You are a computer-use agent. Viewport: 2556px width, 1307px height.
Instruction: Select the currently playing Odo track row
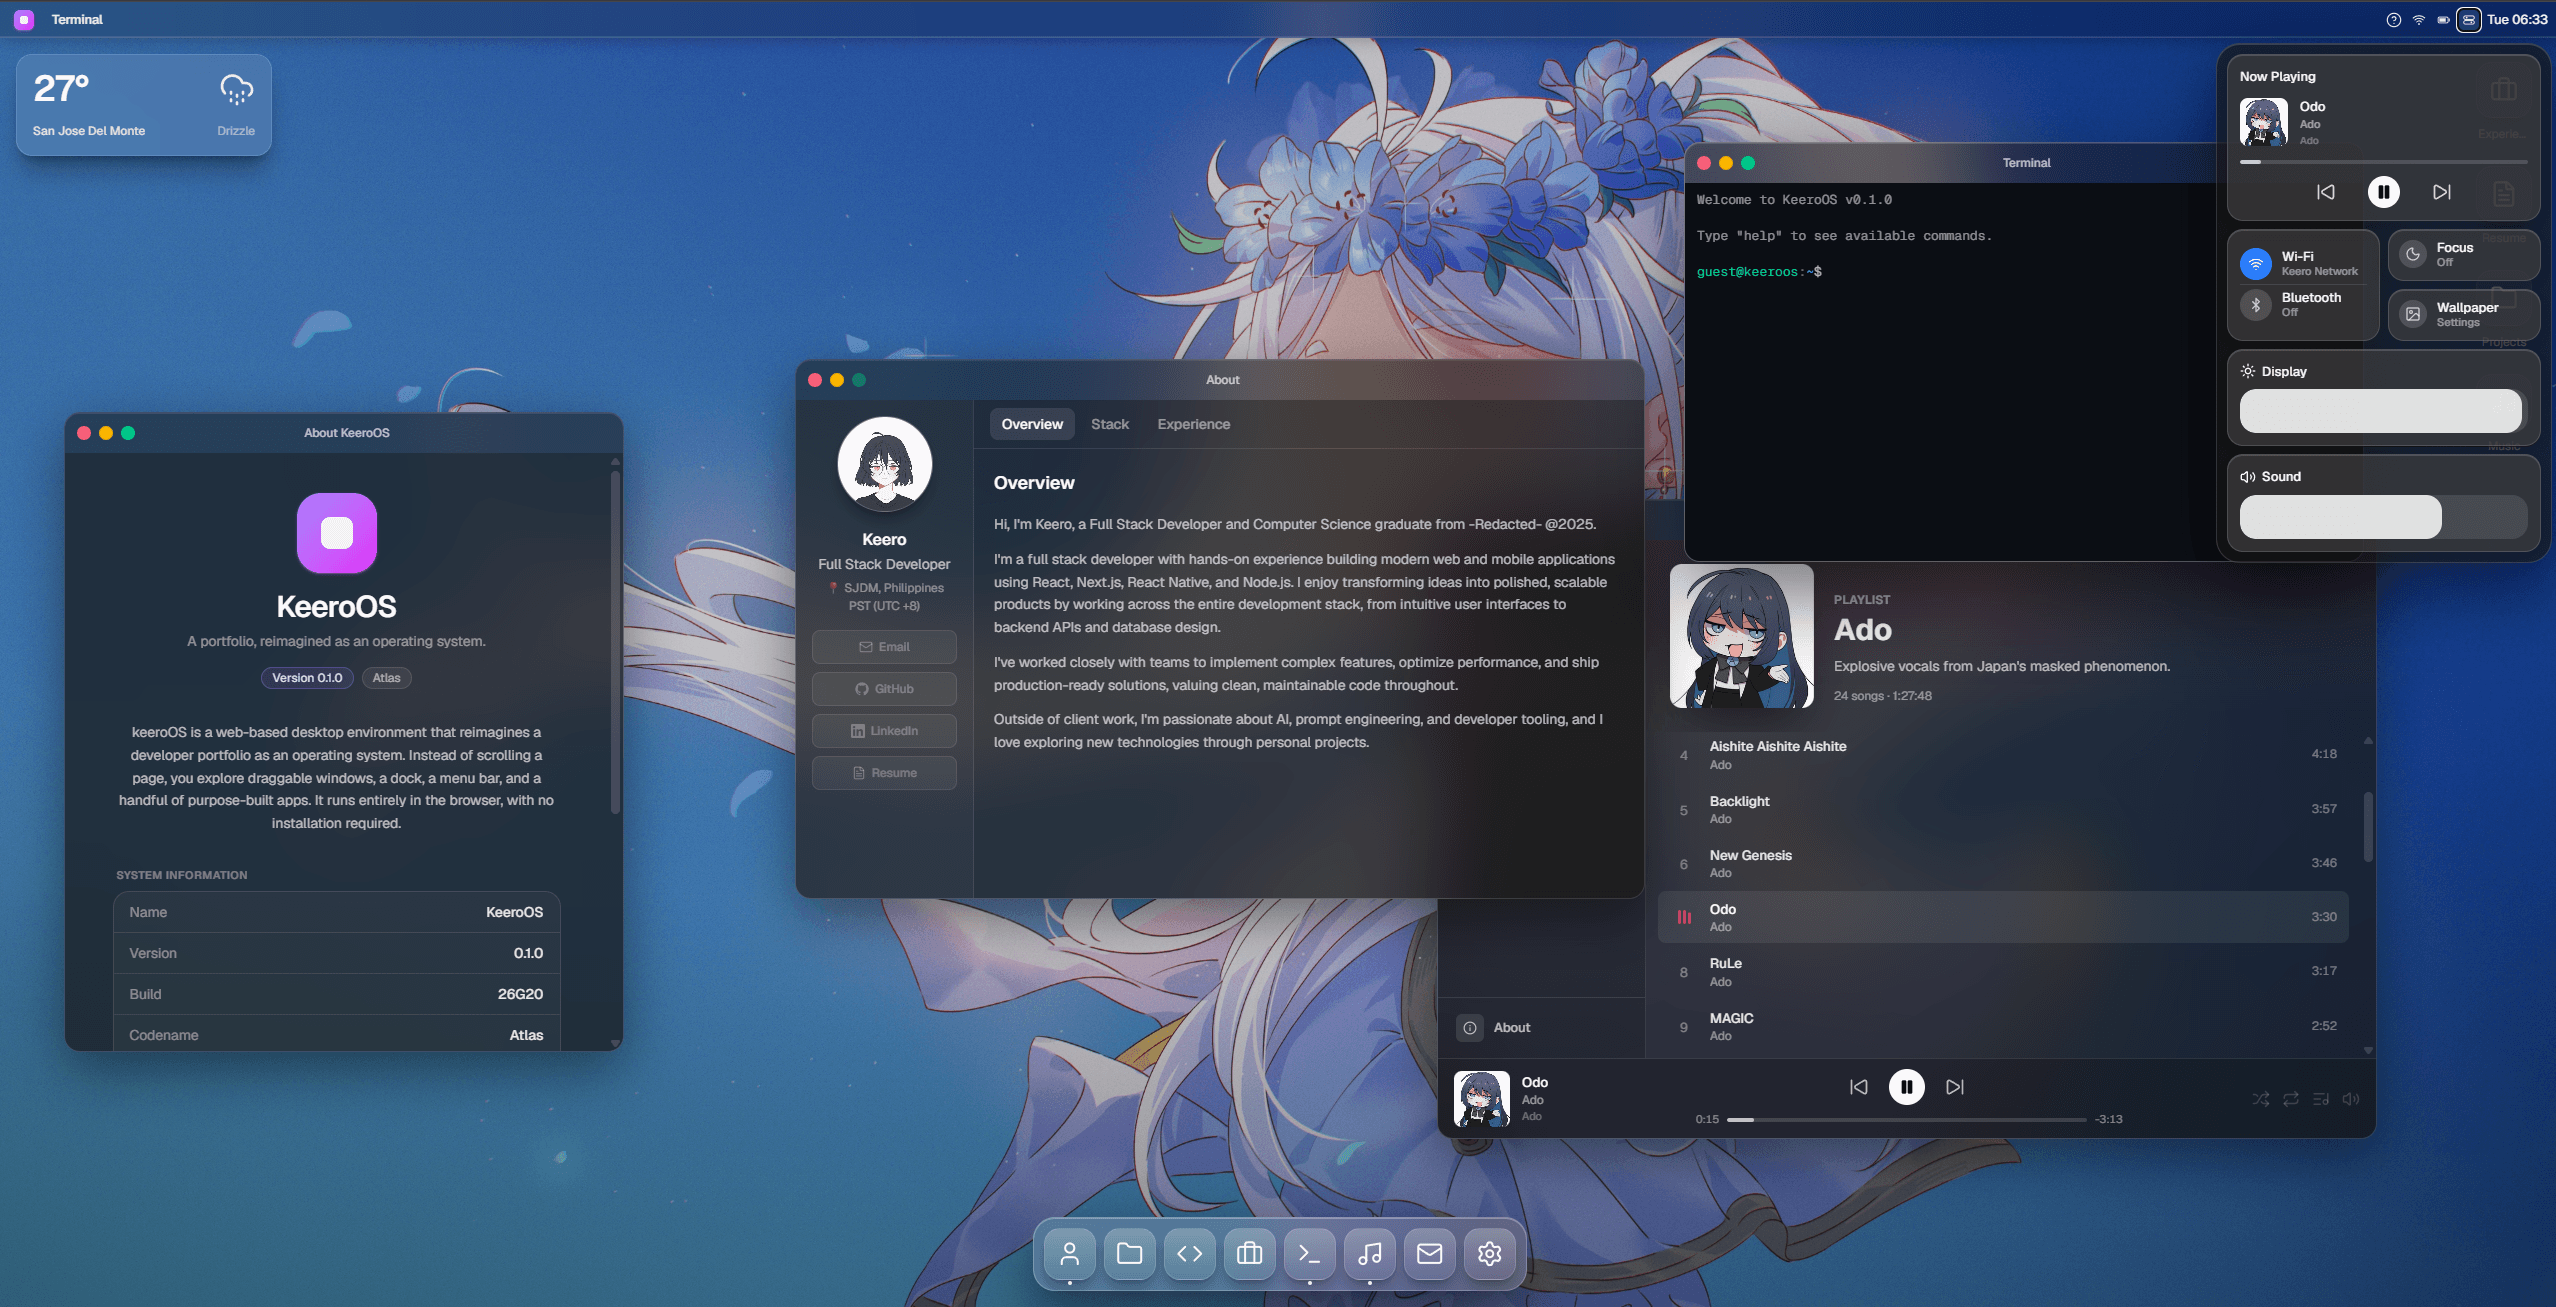tap(2003, 917)
